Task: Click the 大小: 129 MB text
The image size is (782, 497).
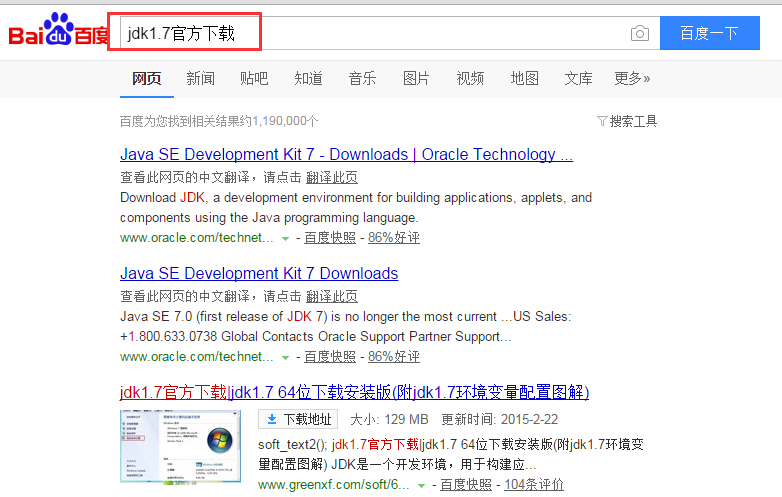Action: pyautogui.click(x=390, y=419)
